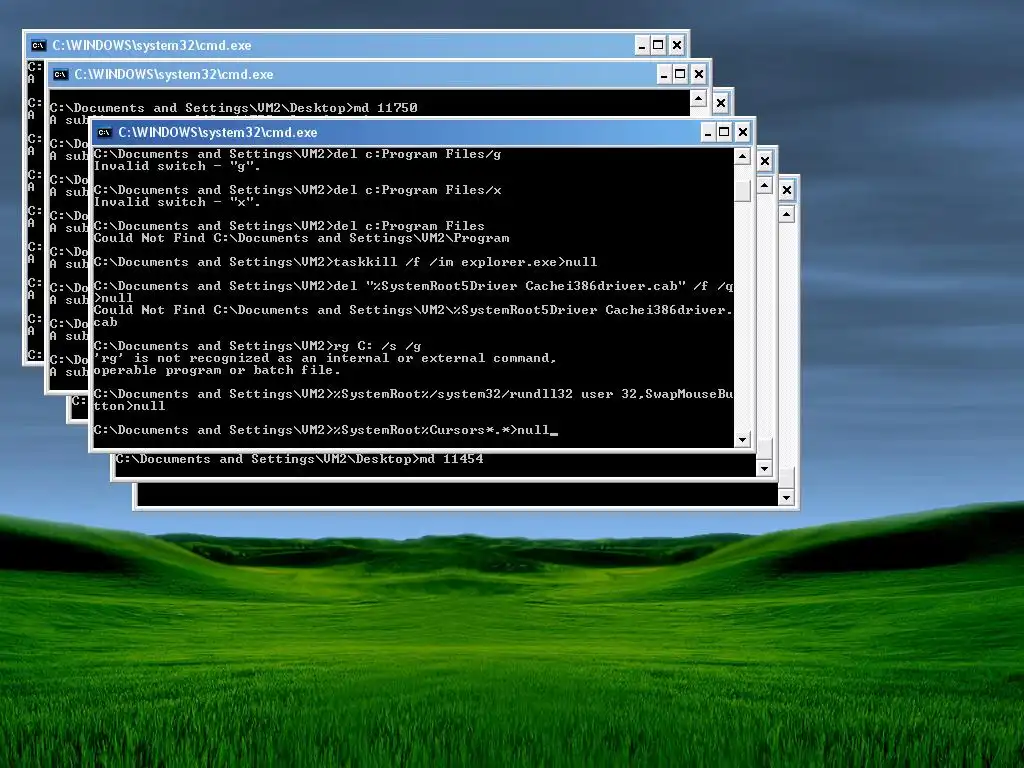Close the cmd window showing md 11454
The image size is (1024, 768).
765,161
